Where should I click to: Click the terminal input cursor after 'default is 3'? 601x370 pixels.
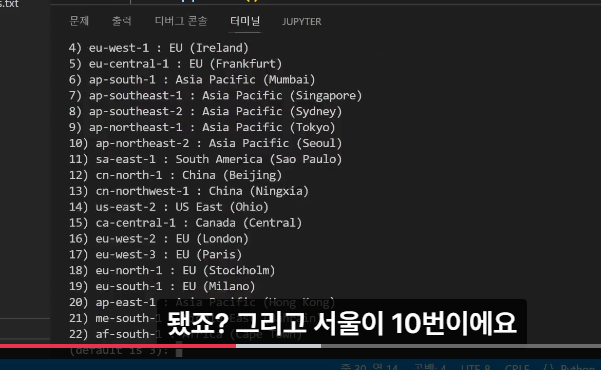[x=179, y=352]
